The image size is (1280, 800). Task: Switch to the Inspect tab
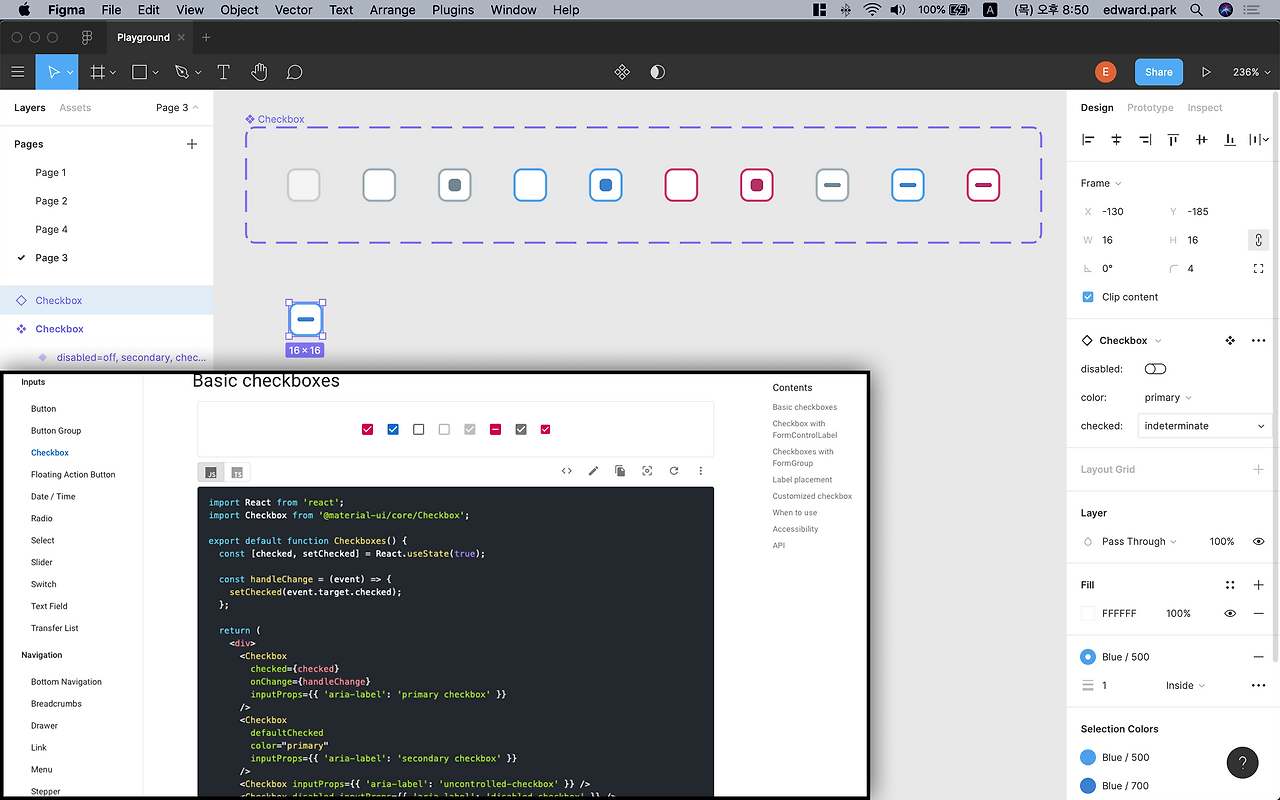(1205, 108)
